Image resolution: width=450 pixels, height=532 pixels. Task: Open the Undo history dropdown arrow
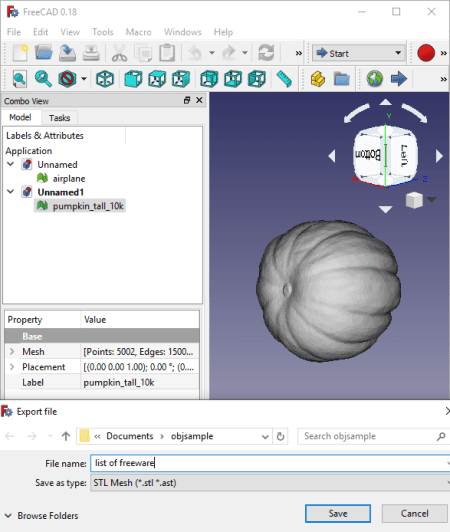[212, 53]
